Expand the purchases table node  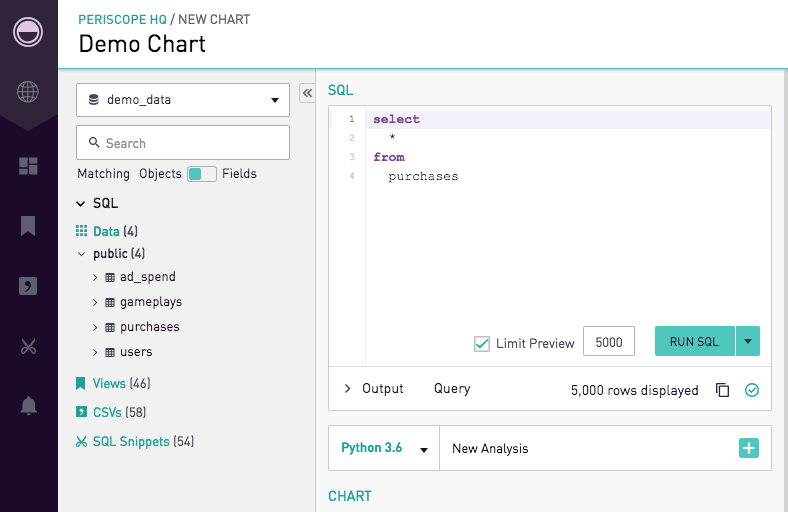coord(95,328)
